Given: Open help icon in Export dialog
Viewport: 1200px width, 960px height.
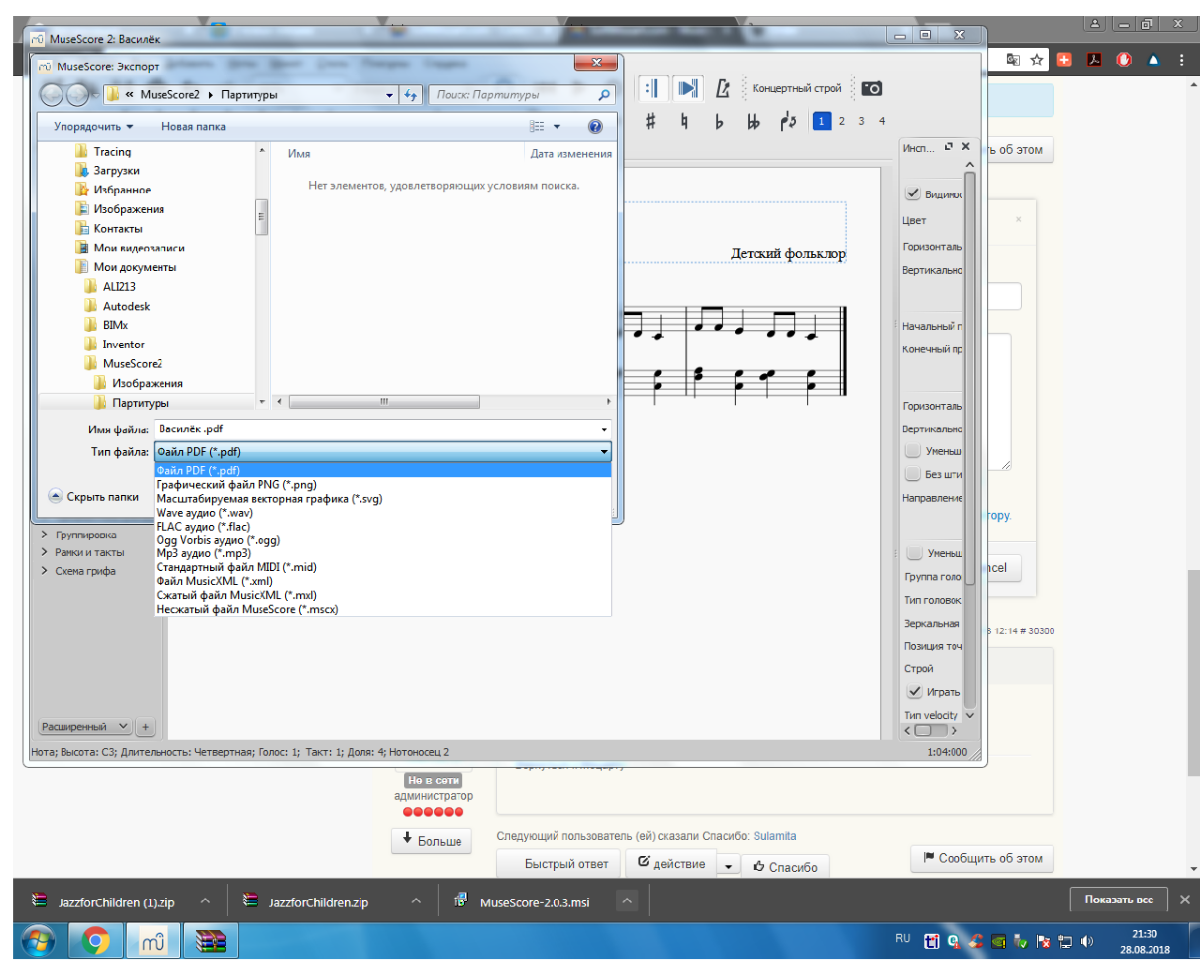Looking at the screenshot, I should pos(595,127).
